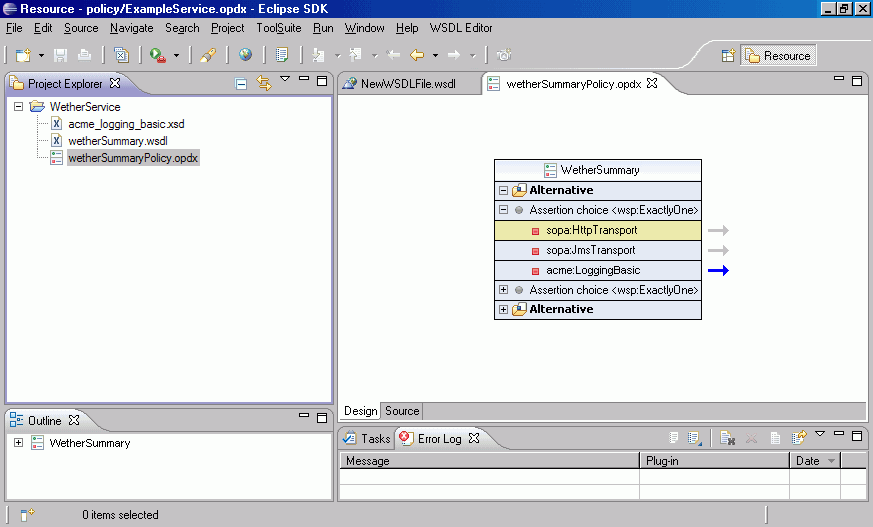This screenshot has width=873, height=527.
Task: Open the Run external tools dropdown
Action: click(x=176, y=56)
